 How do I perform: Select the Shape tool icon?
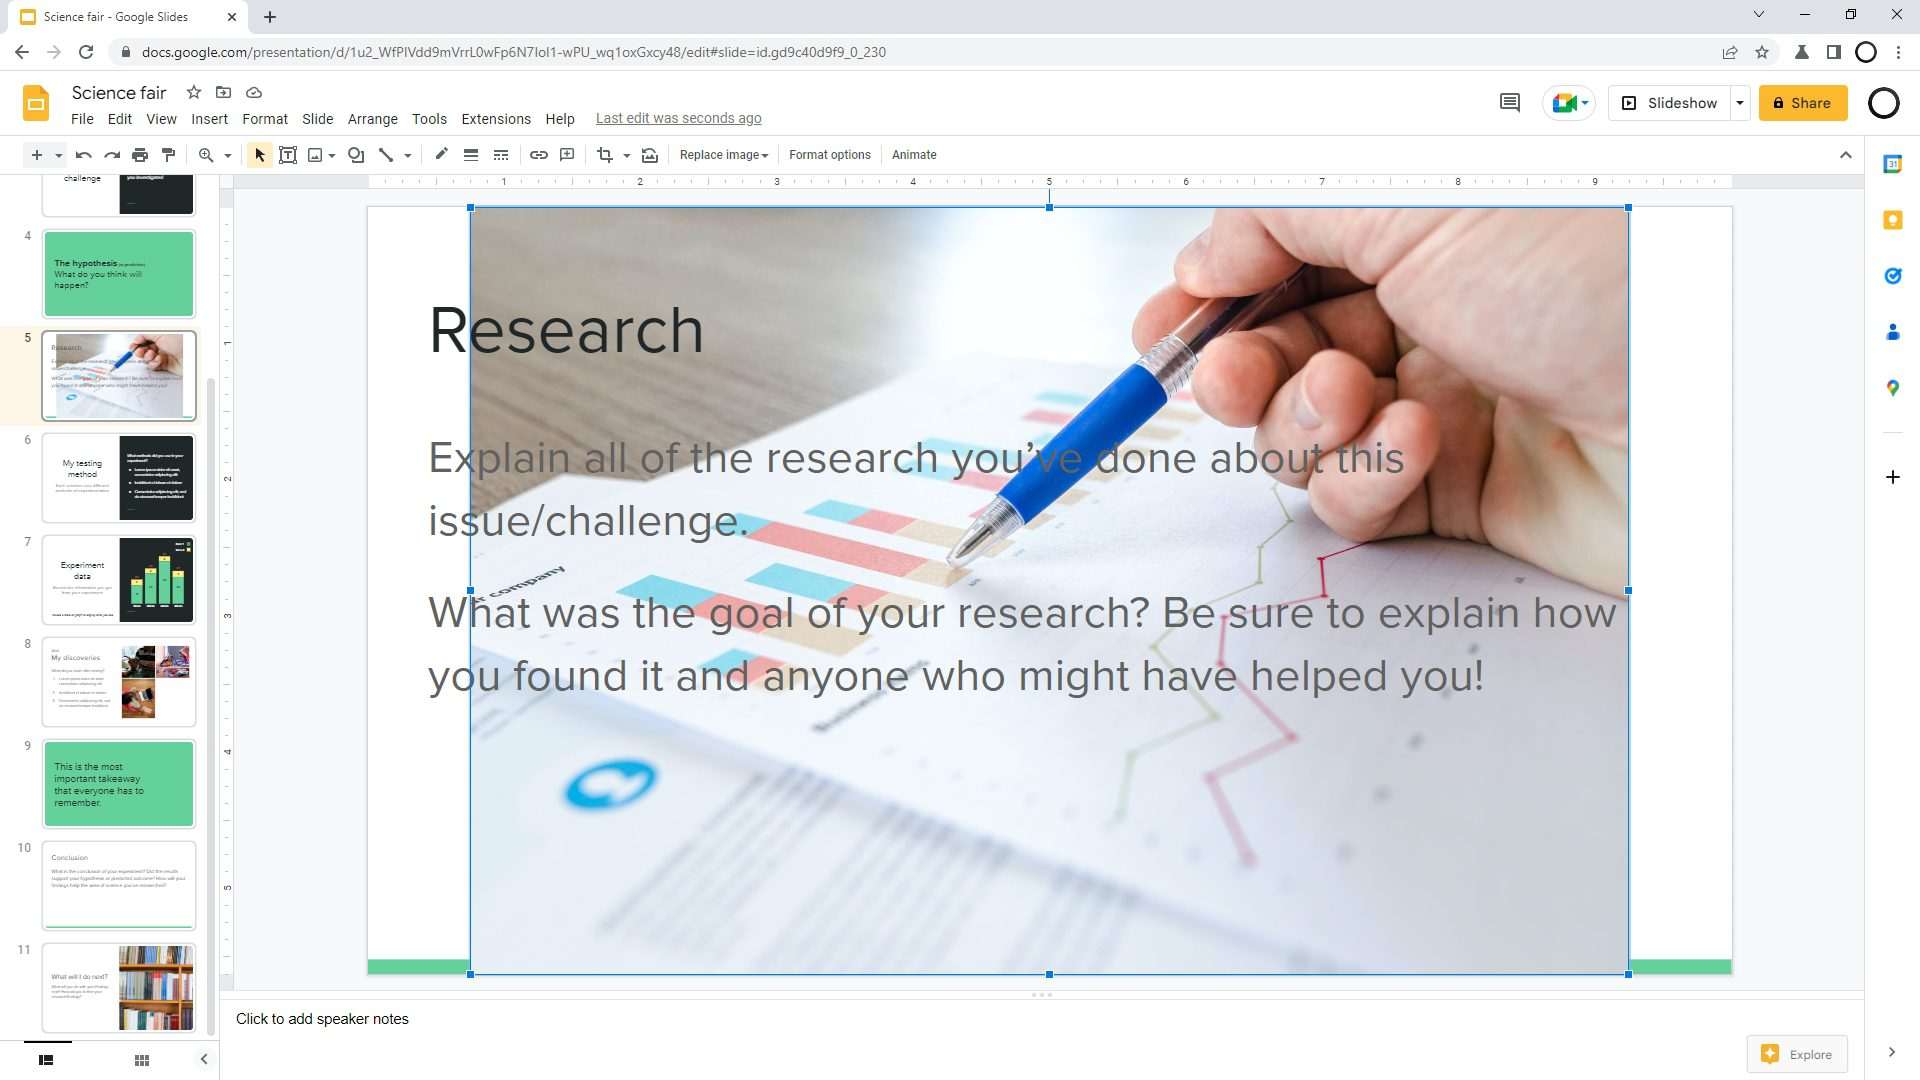click(355, 154)
